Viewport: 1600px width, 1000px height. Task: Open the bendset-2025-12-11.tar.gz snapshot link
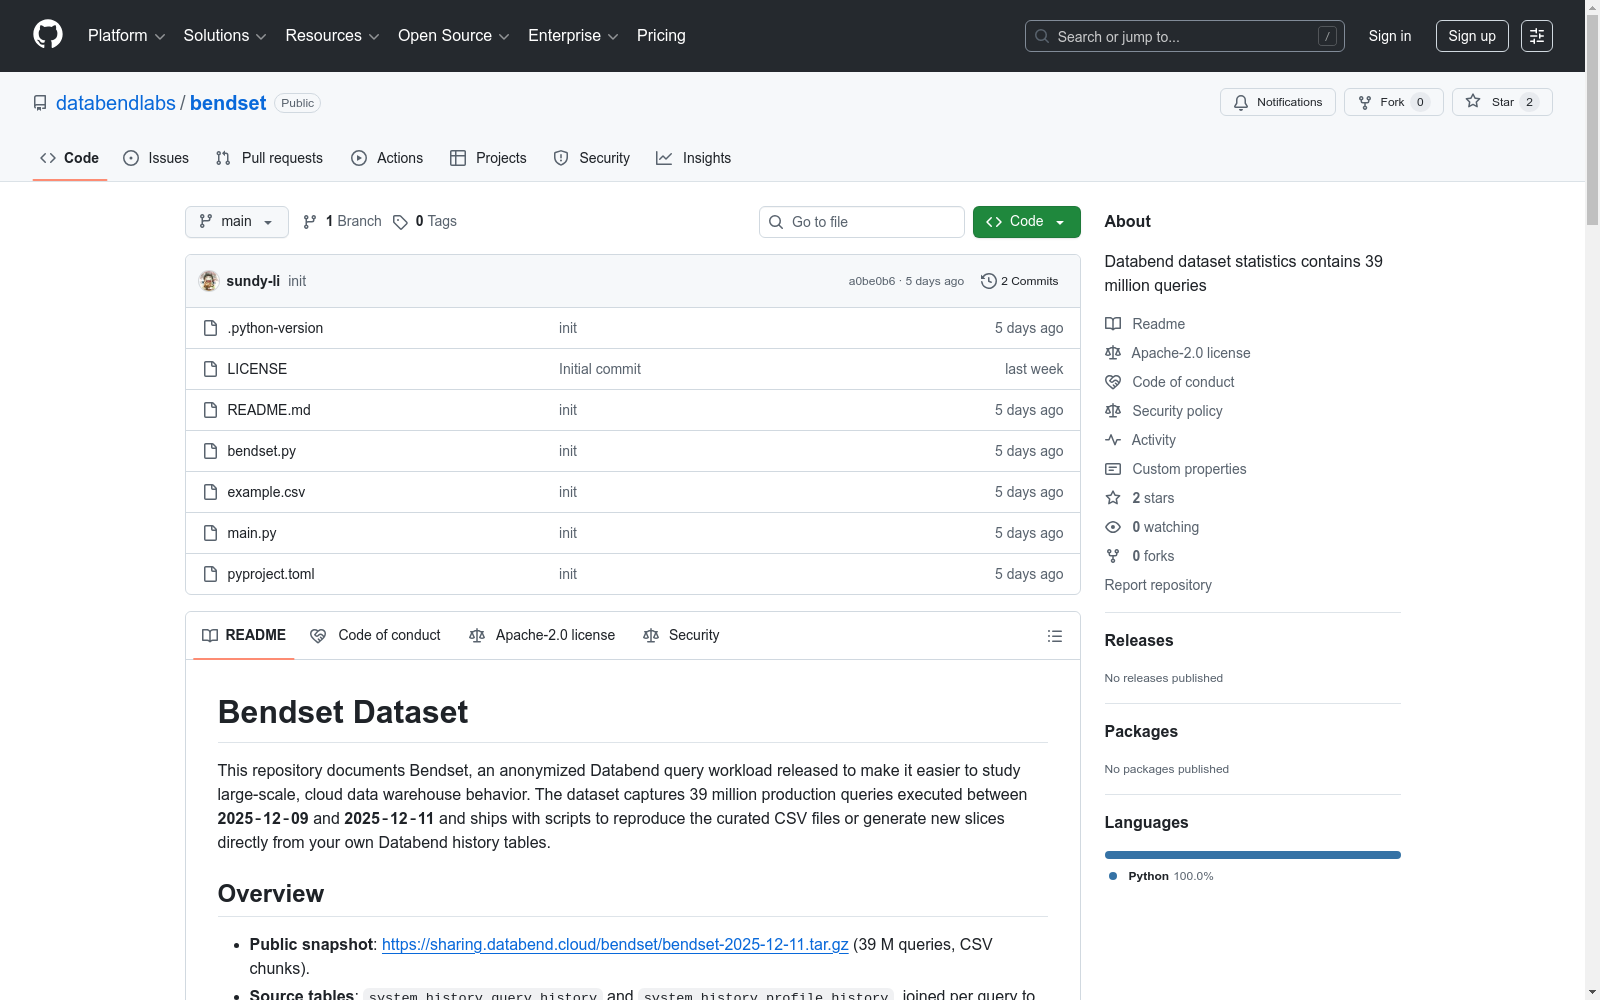pos(615,944)
